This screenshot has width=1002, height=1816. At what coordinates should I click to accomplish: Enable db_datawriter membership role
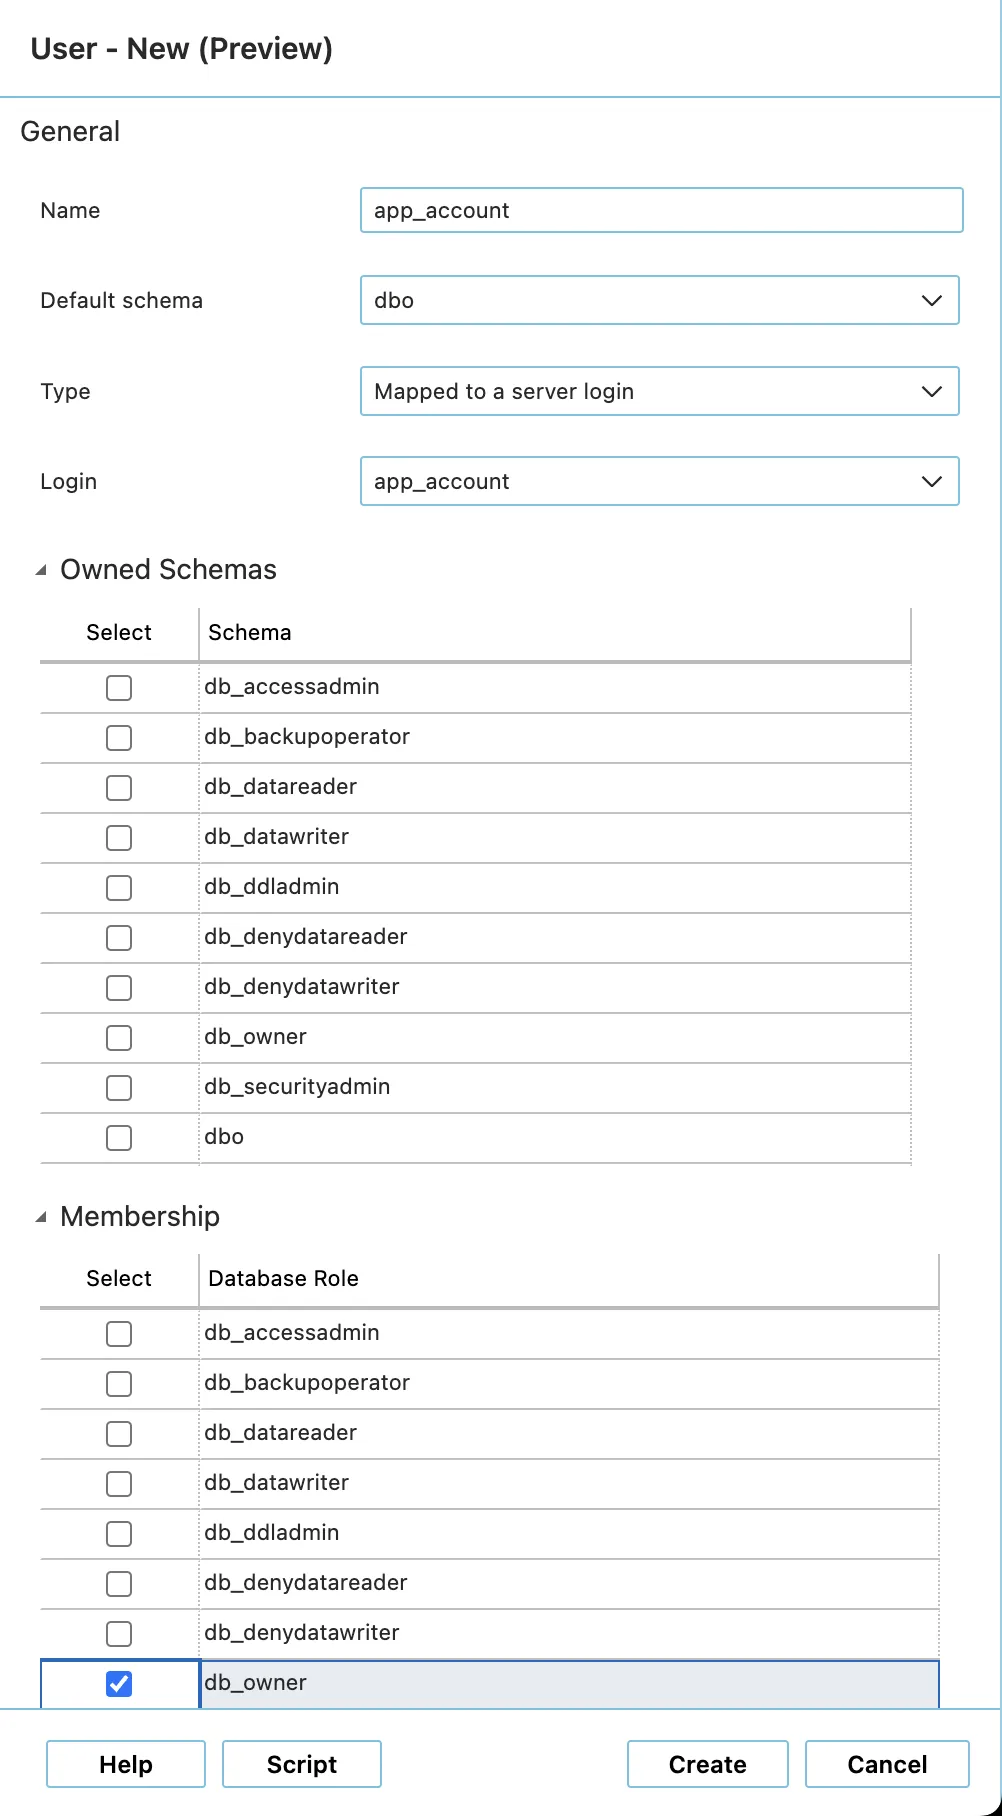[x=119, y=1484]
